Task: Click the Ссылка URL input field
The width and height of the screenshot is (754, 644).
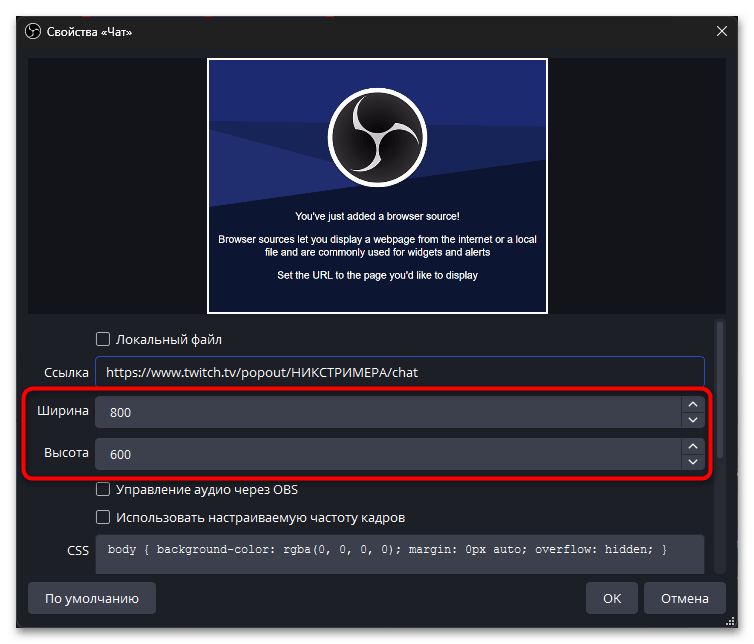Action: (400, 372)
